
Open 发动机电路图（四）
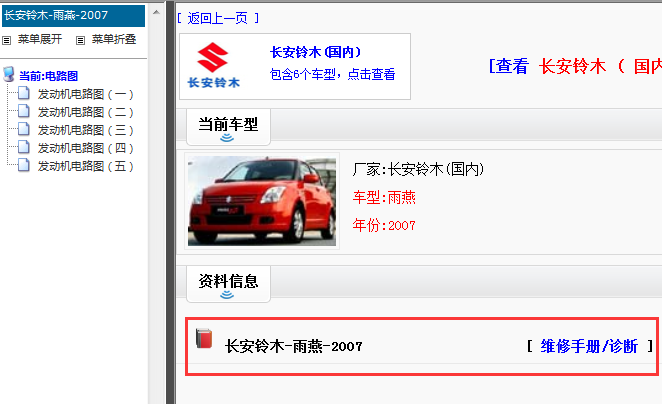click(86, 149)
